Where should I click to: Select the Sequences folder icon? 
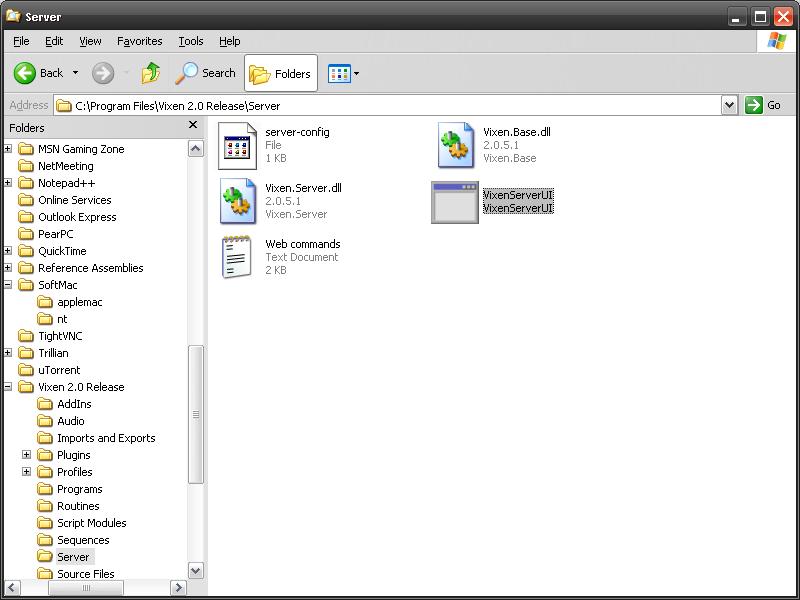click(45, 540)
